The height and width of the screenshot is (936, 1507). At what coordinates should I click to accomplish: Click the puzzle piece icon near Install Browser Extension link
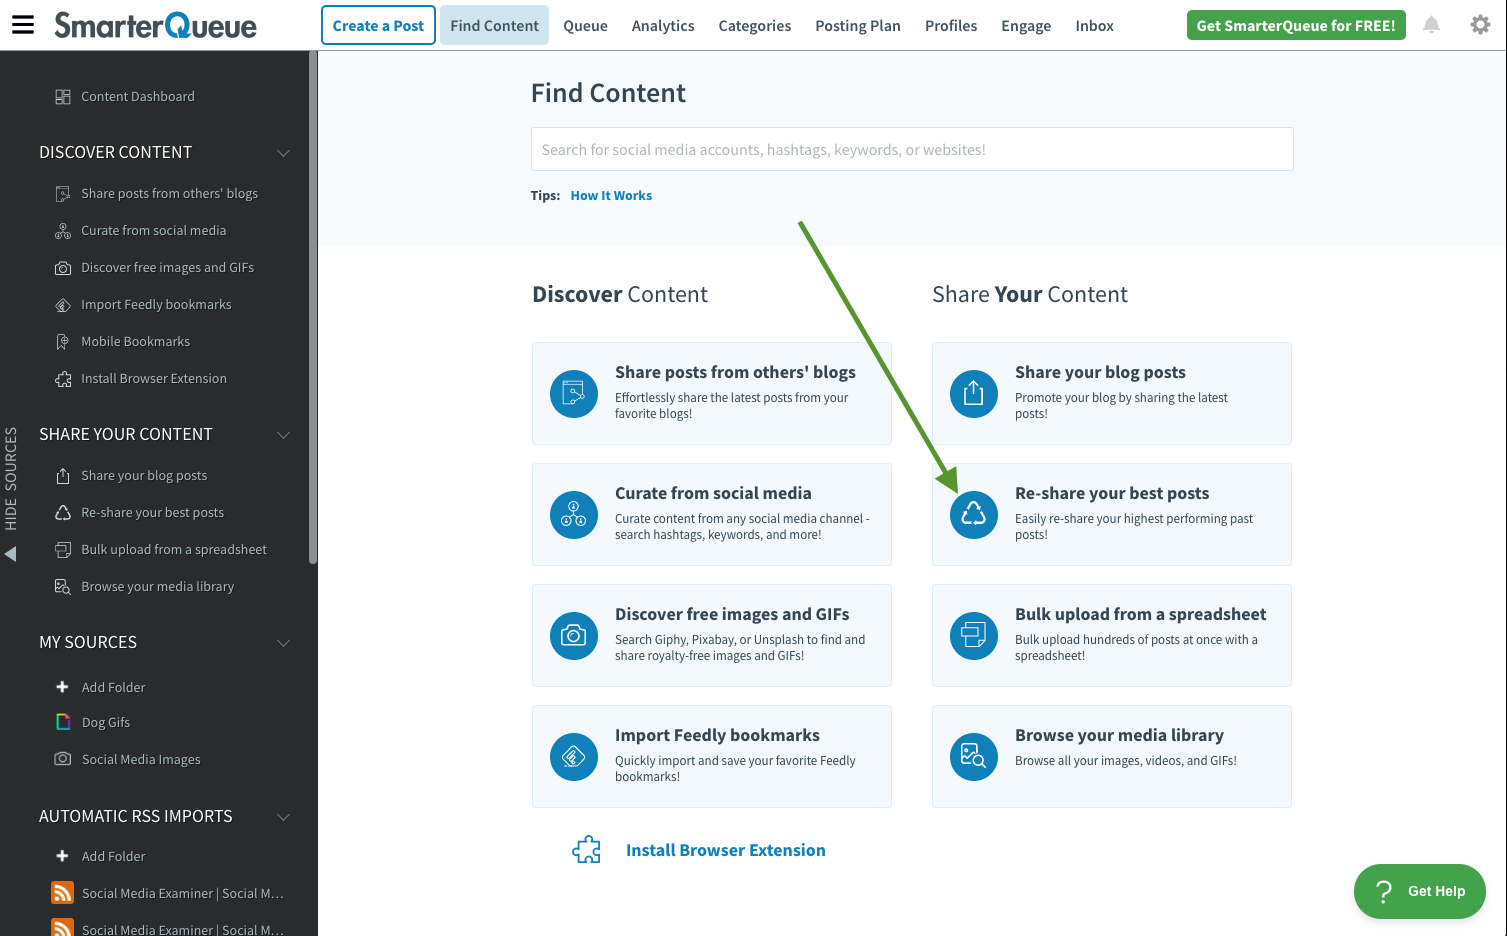[587, 850]
